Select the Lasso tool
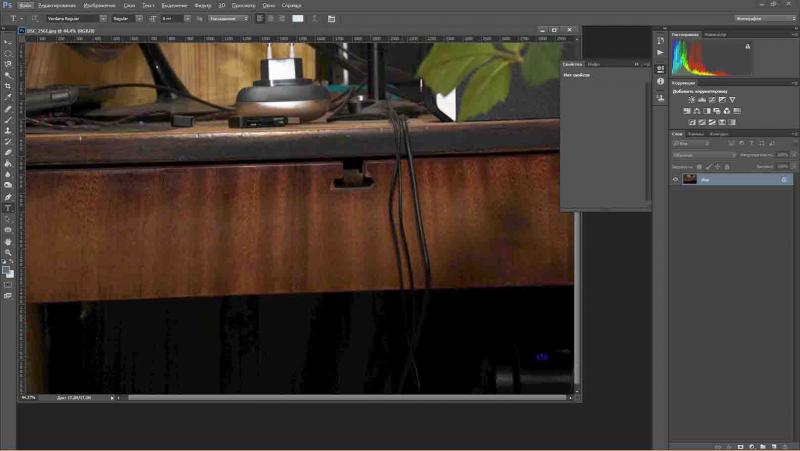Viewport: 800px width, 451px height. pyautogui.click(x=8, y=64)
